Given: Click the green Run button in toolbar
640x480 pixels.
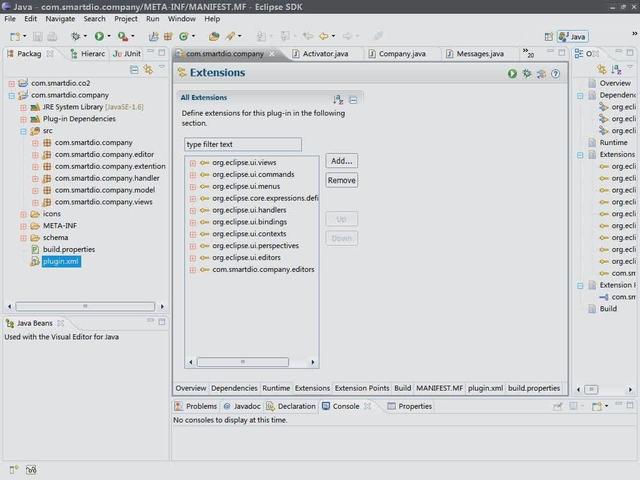Looking at the screenshot, I should click(x=99, y=36).
